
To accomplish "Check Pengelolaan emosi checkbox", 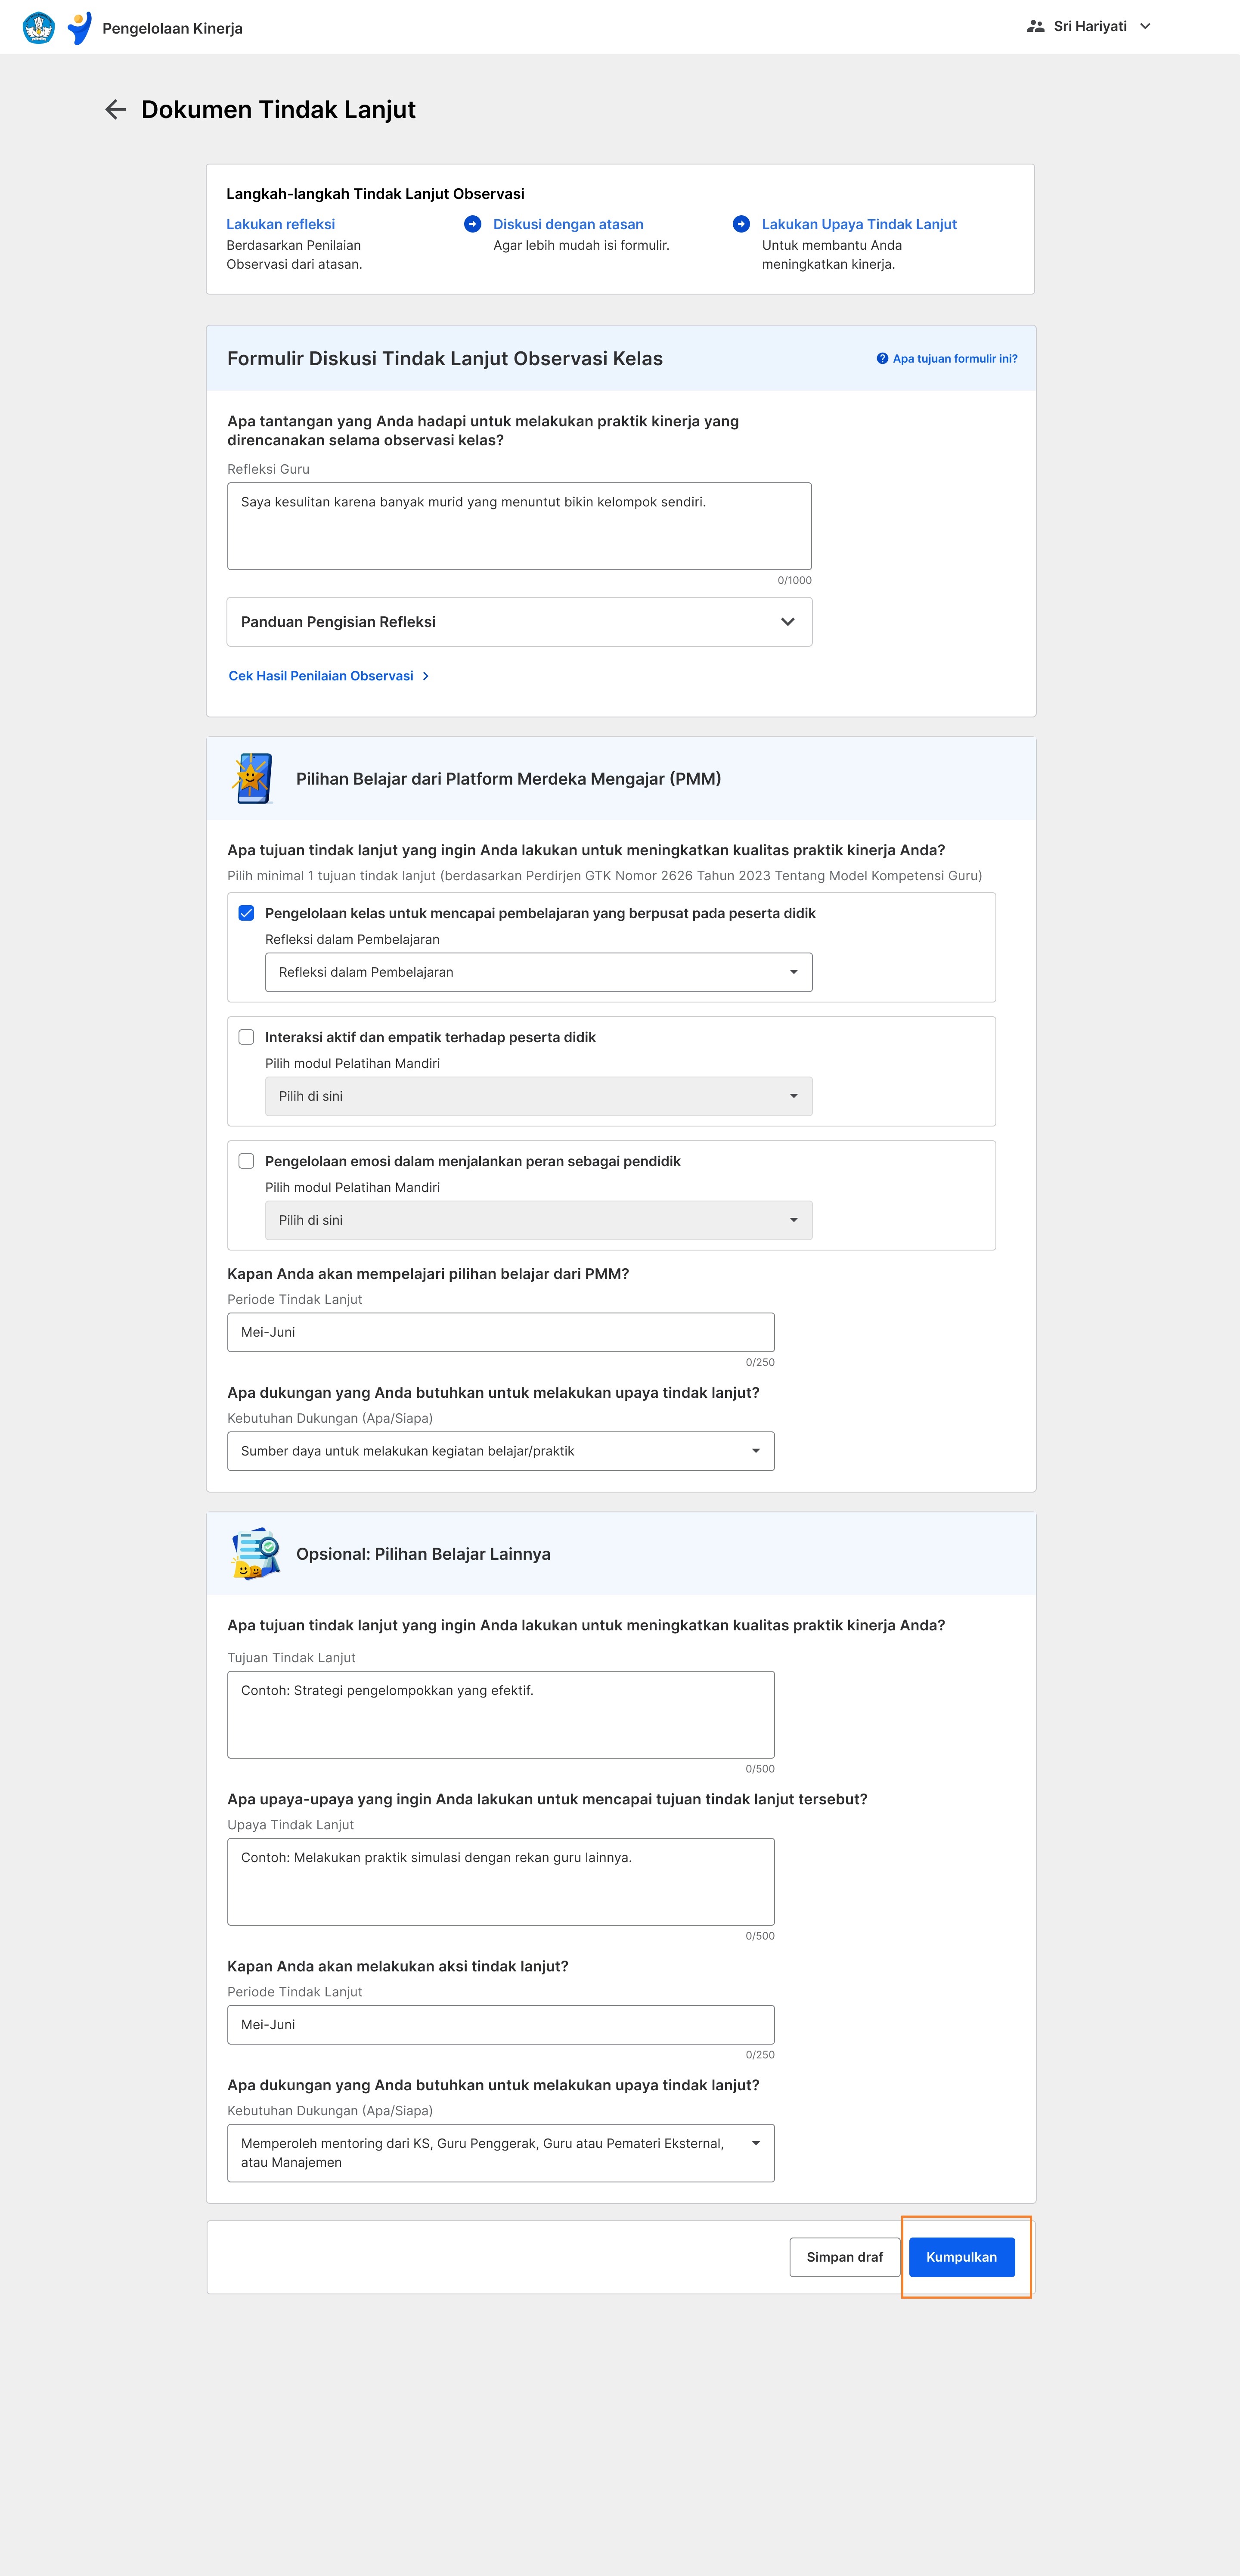I will click(246, 1161).
